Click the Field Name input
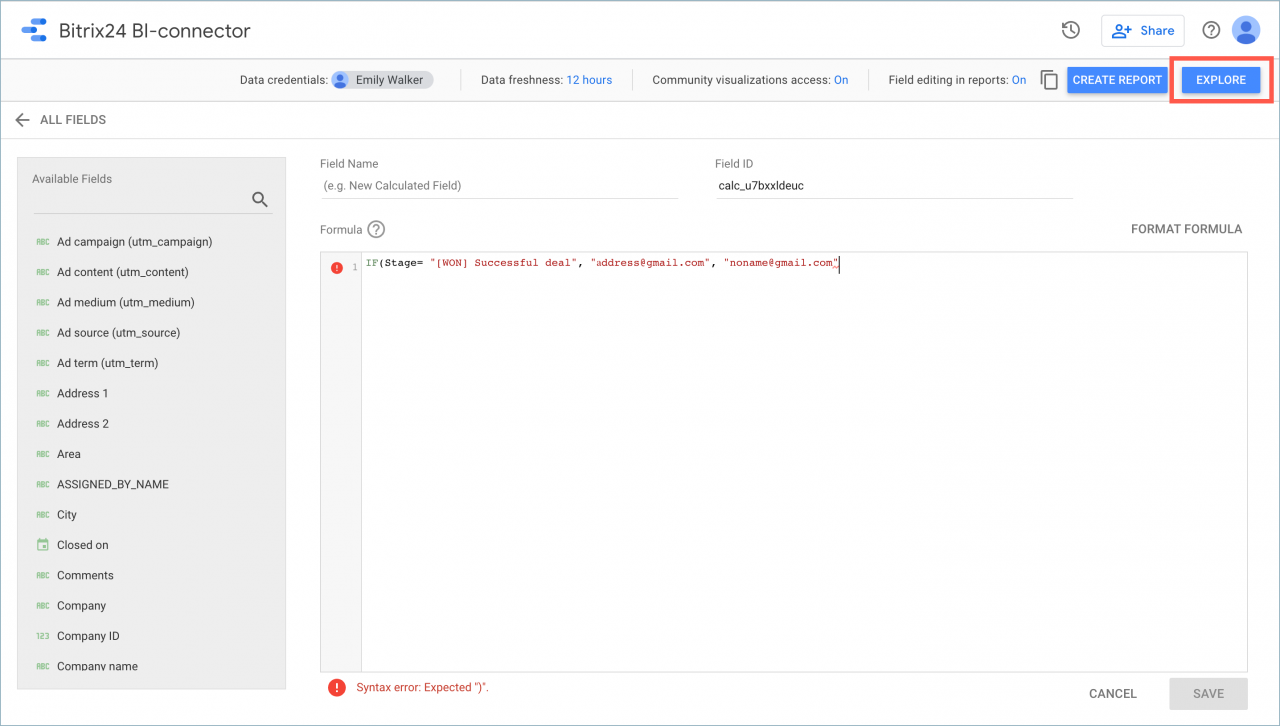 (x=499, y=186)
